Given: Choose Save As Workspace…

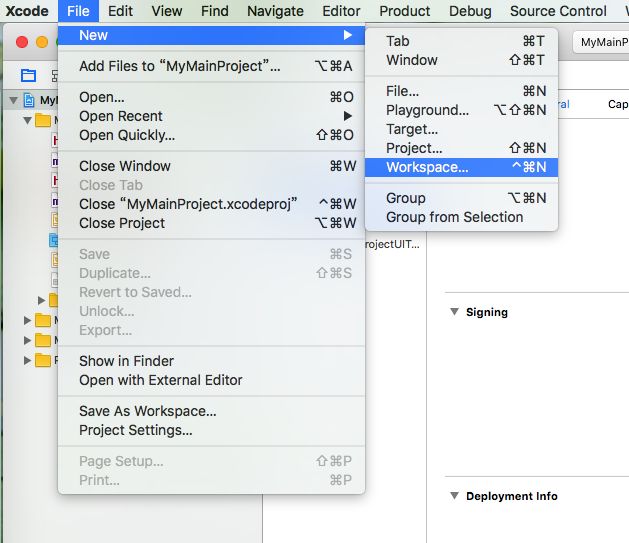Looking at the screenshot, I should [x=211, y=411].
